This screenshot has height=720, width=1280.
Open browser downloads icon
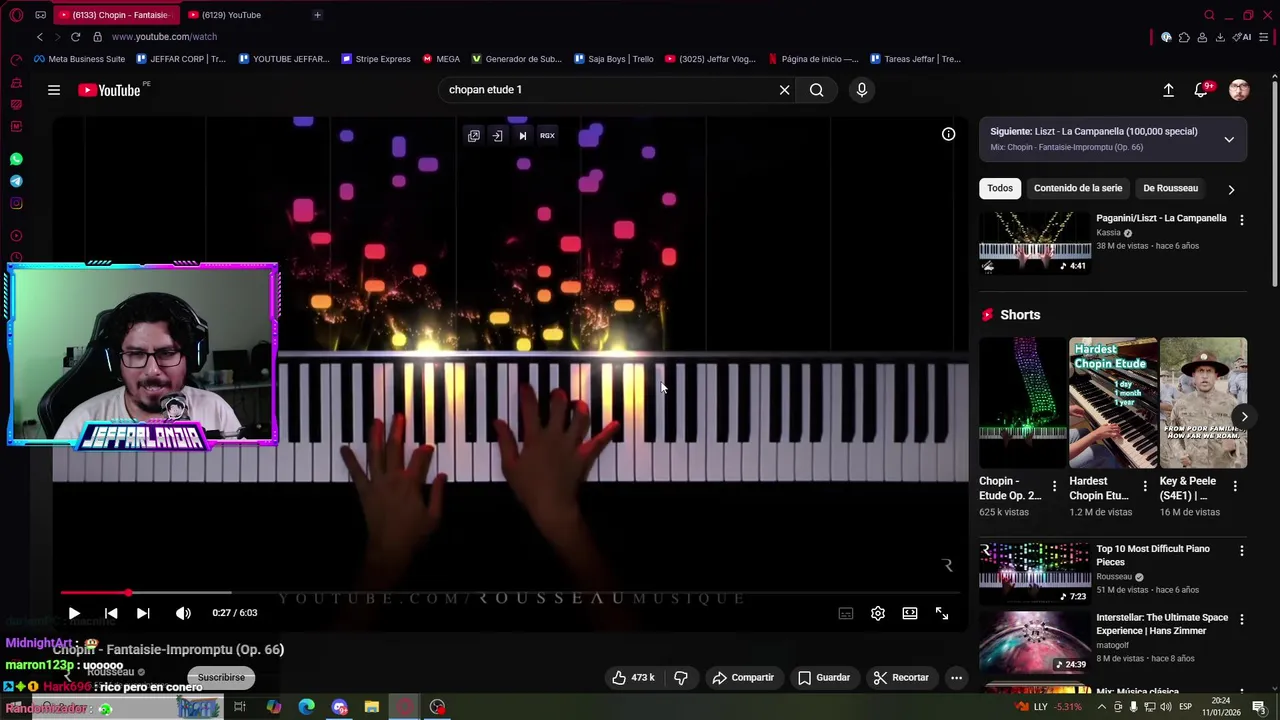pos(1220,37)
